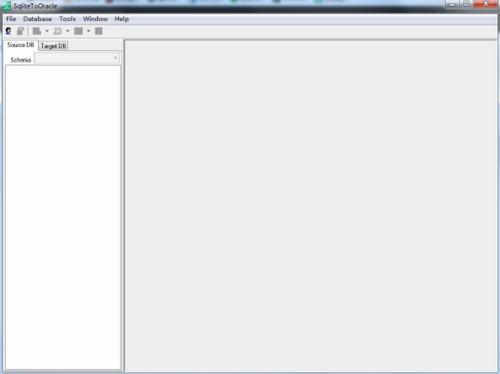Click inside the empty schema object list
Viewport: 500px width, 374px height.
click(63, 217)
